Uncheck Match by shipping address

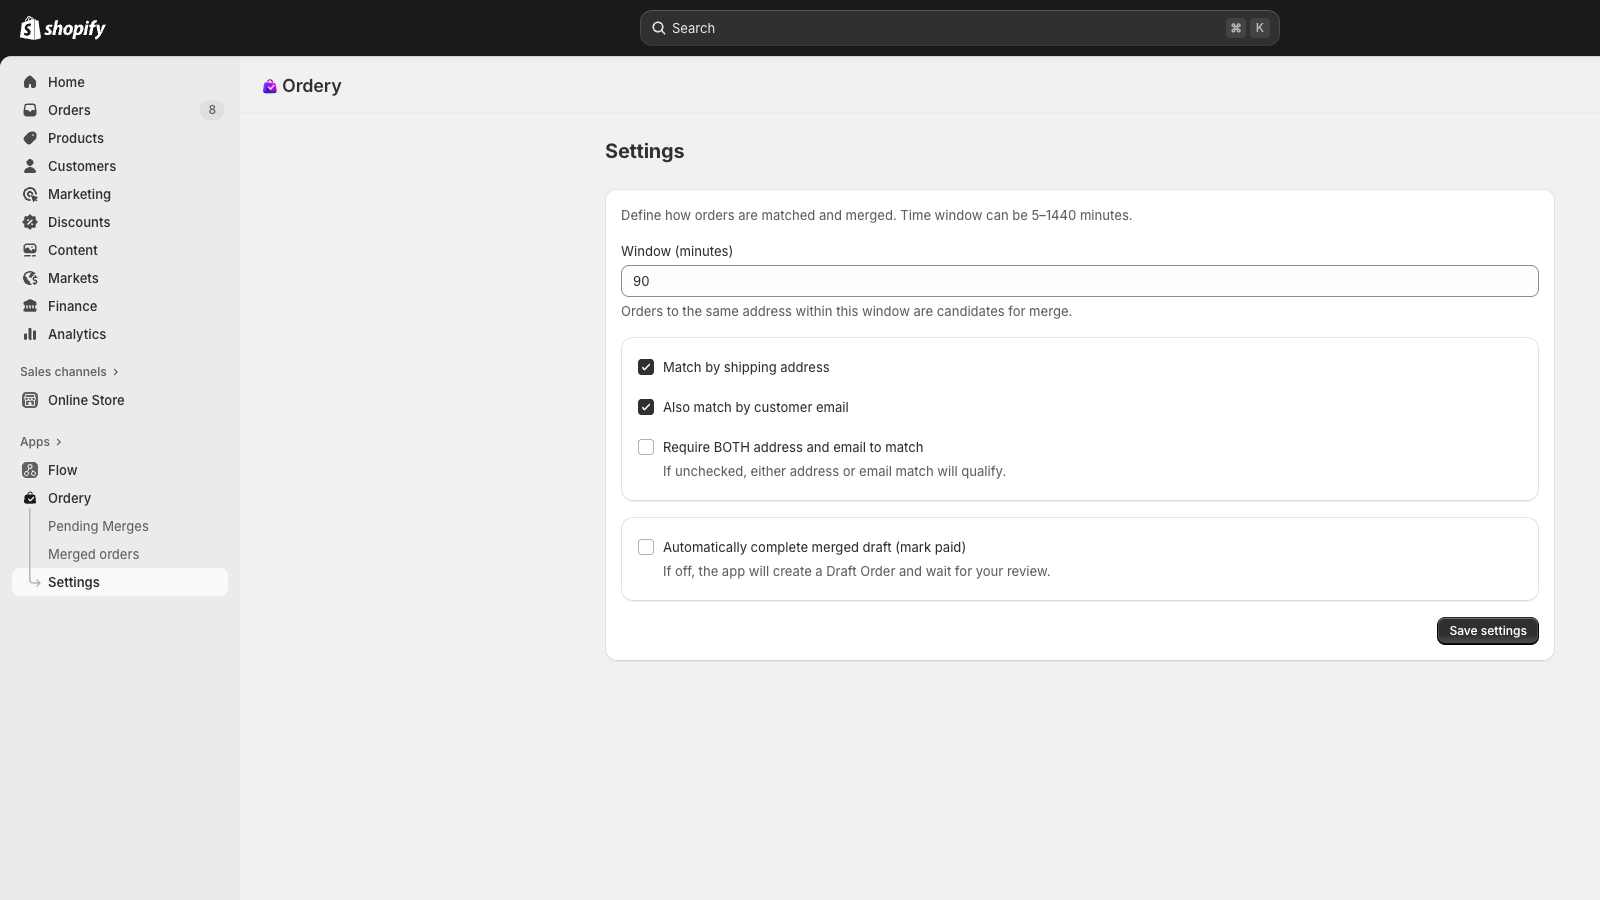pos(646,367)
